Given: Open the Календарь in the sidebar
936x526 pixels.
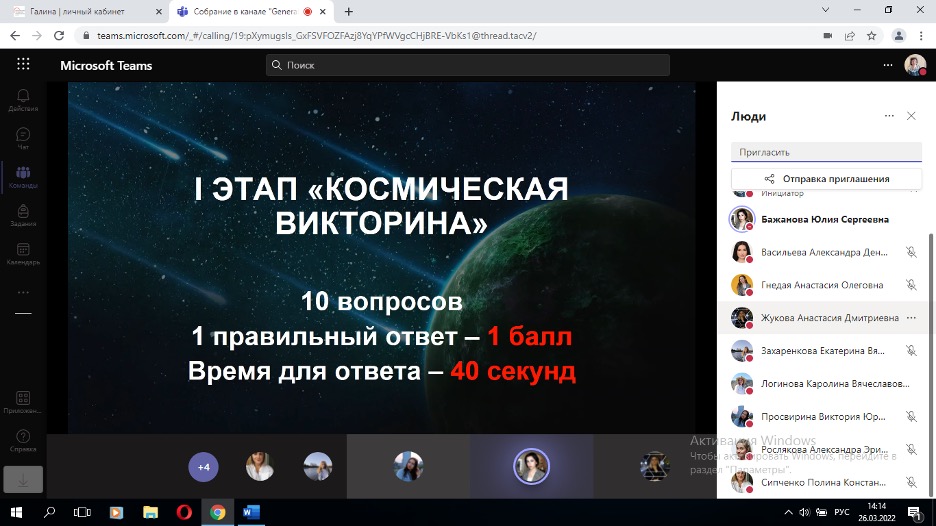Looking at the screenshot, I should click(23, 254).
